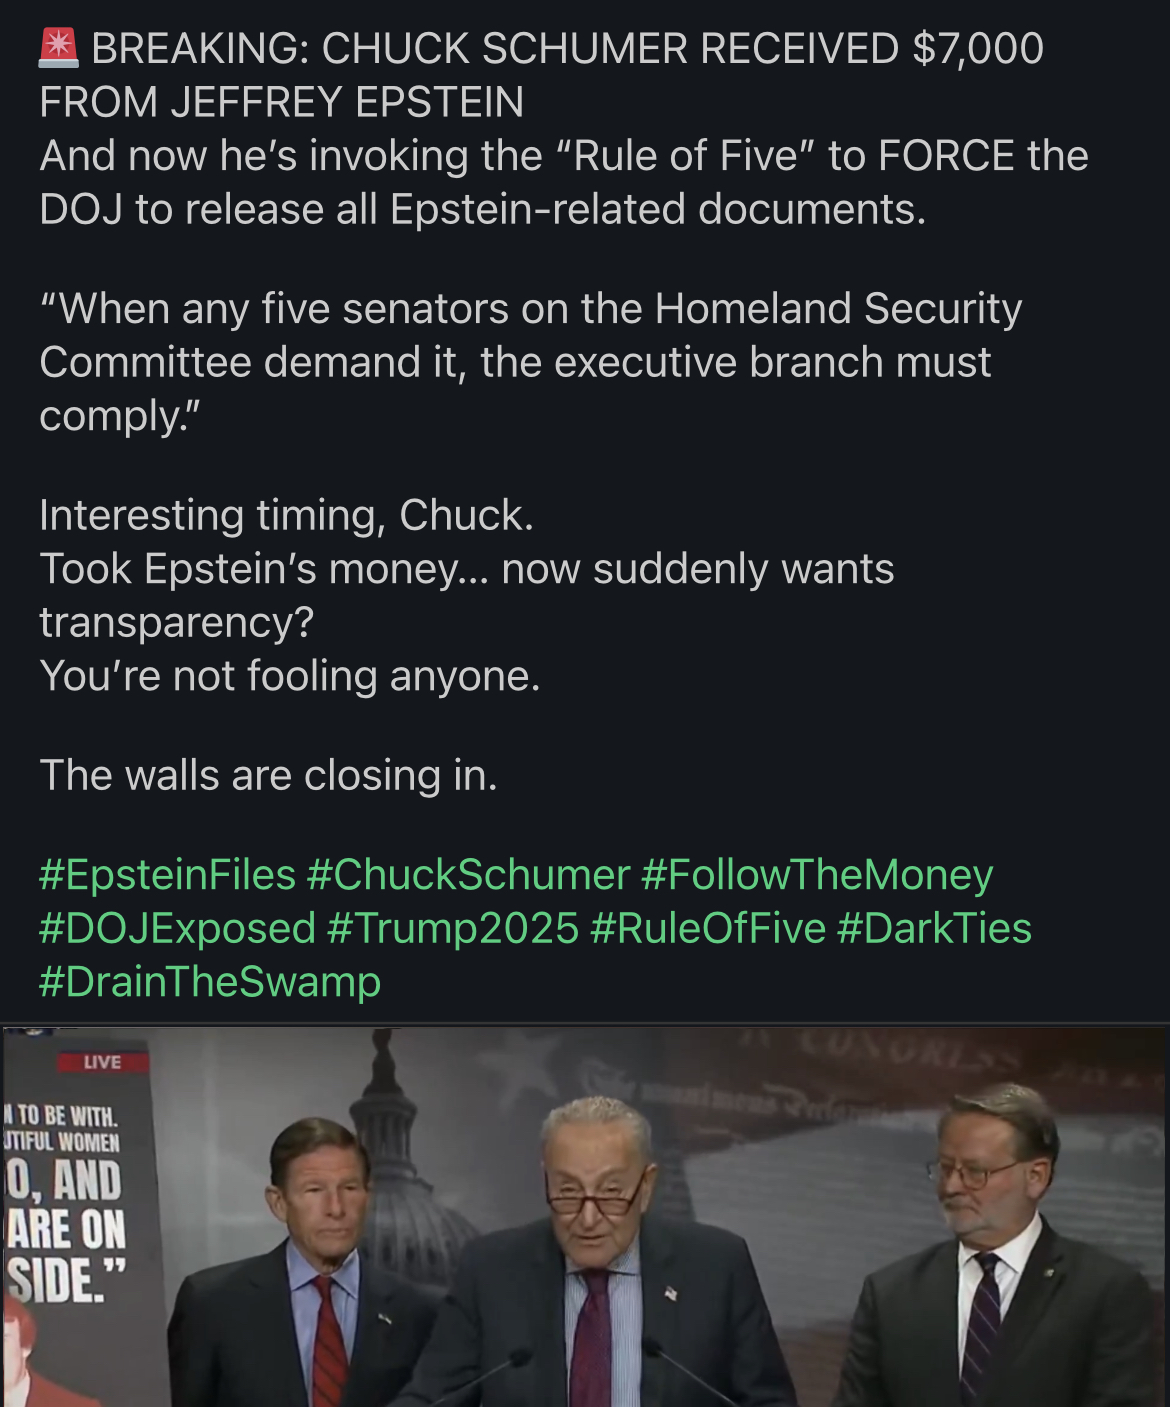Image resolution: width=1170 pixels, height=1407 pixels.
Task: Click the red siren emoji icon
Action: 59,48
